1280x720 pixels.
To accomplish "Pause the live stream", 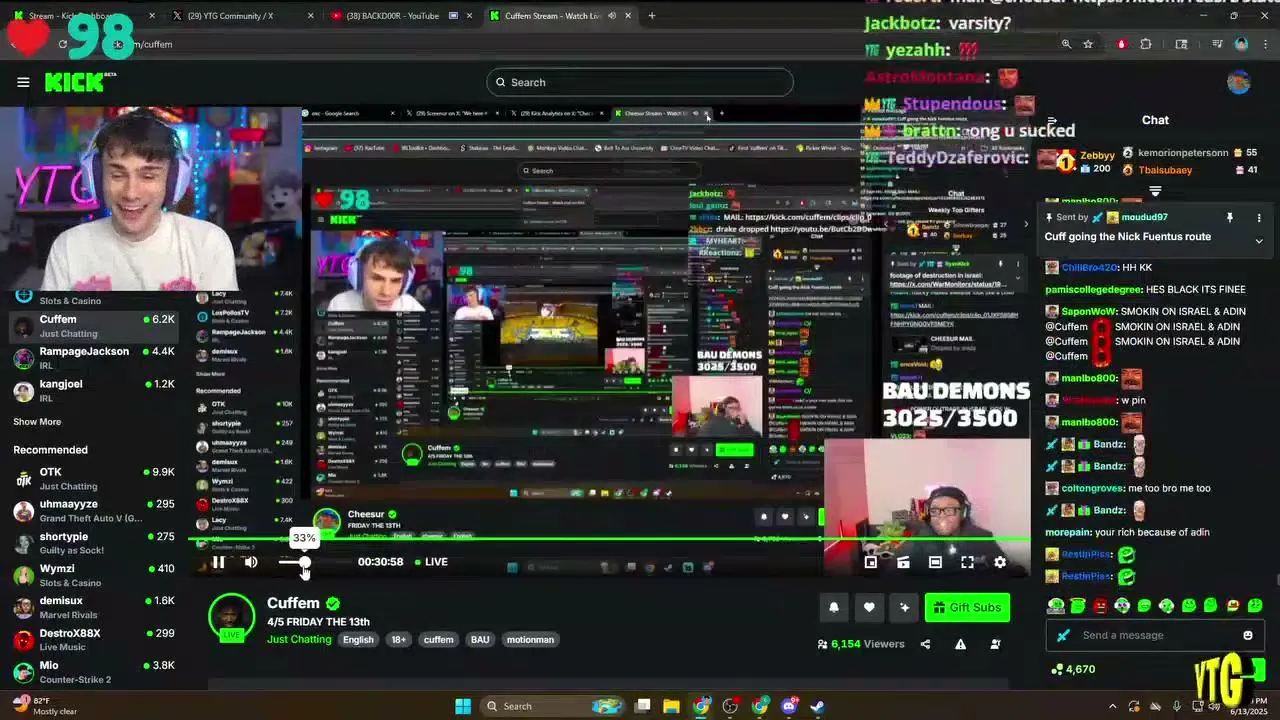I will 218,562.
